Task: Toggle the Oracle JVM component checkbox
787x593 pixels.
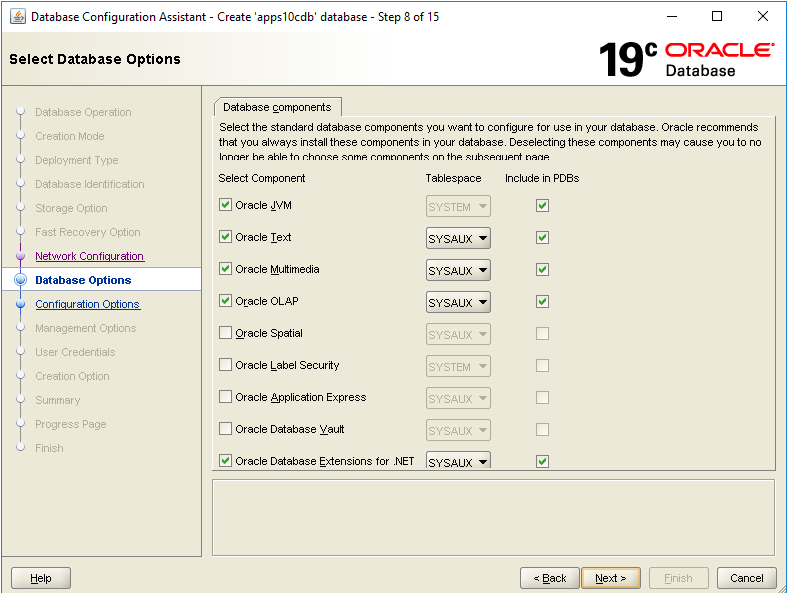Action: (x=225, y=205)
